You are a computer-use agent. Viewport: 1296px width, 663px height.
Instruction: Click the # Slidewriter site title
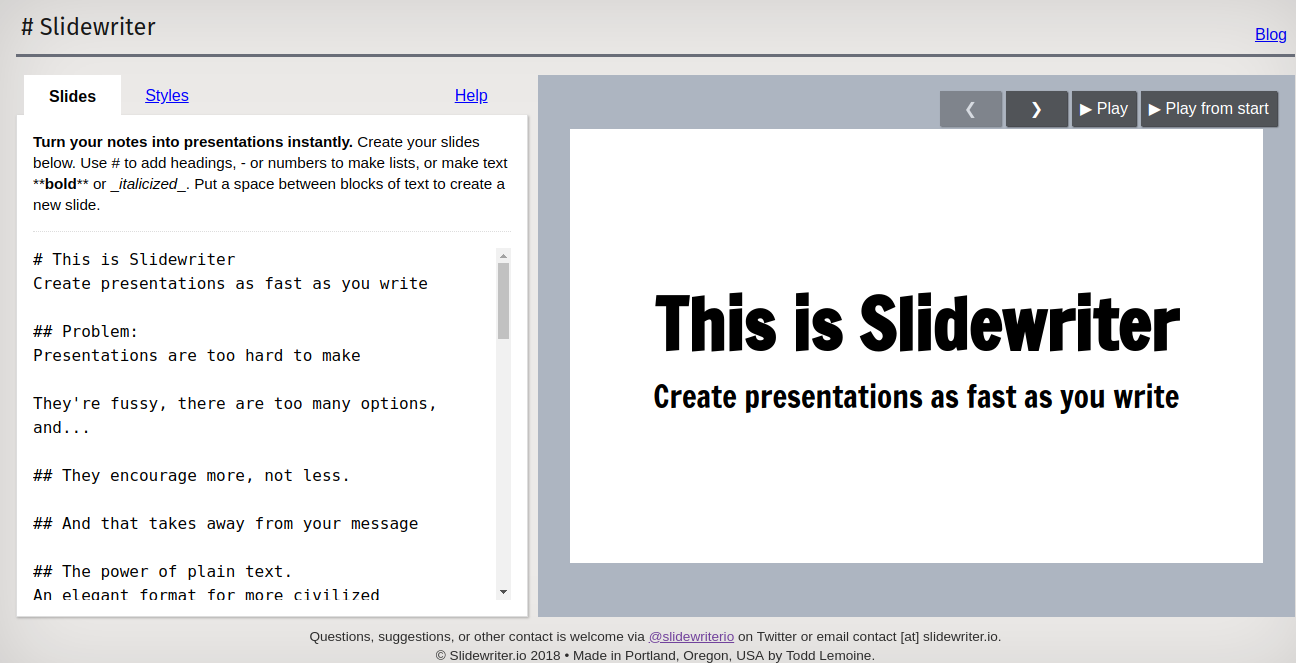tap(88, 27)
